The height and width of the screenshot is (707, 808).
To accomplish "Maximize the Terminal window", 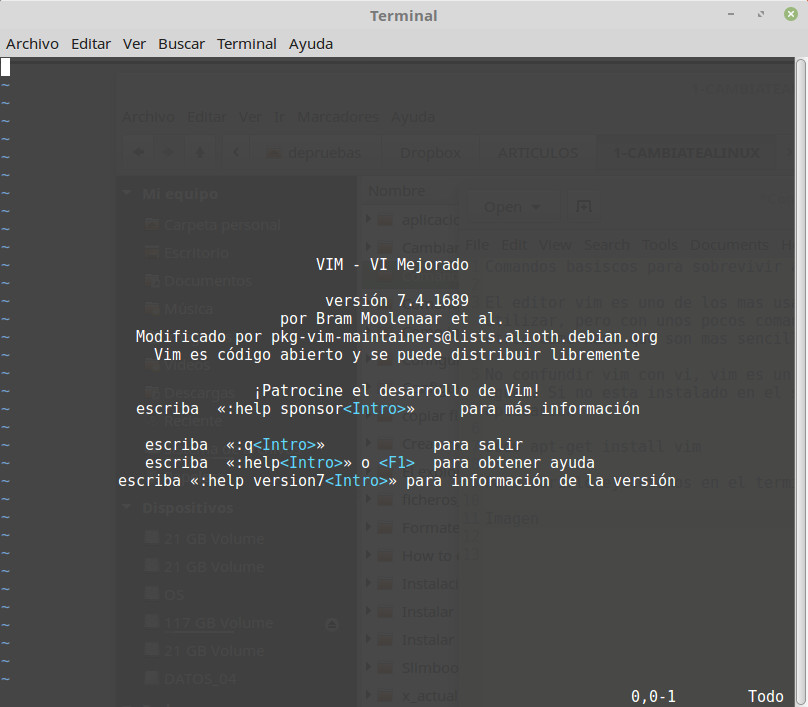I will click(x=761, y=14).
